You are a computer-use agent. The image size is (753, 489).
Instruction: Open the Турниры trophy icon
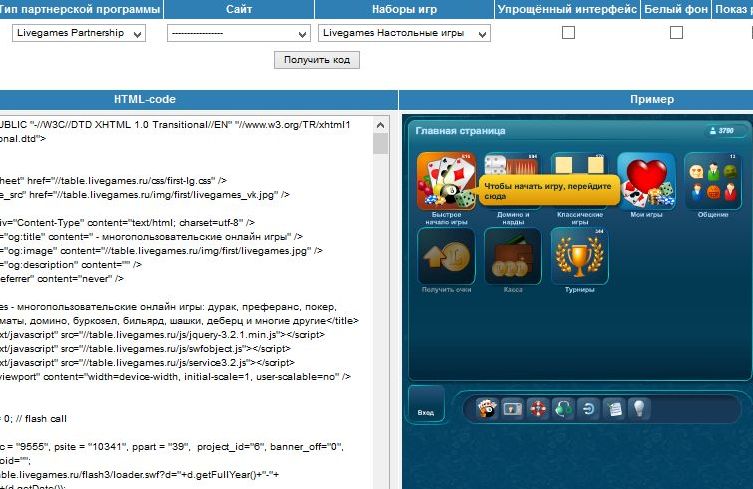(x=579, y=255)
